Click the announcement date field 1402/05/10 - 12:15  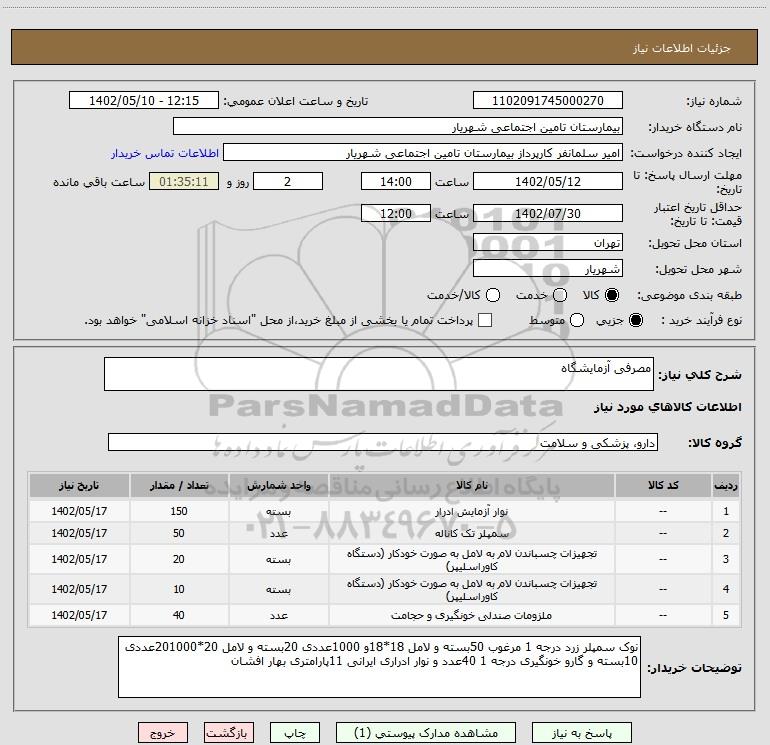144,100
